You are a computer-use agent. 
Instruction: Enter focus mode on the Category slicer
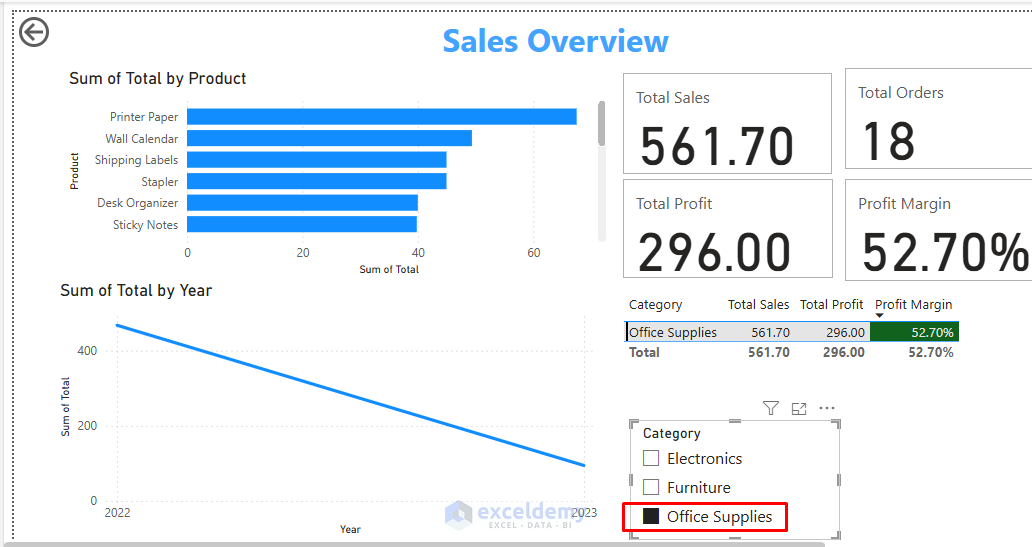(x=799, y=408)
